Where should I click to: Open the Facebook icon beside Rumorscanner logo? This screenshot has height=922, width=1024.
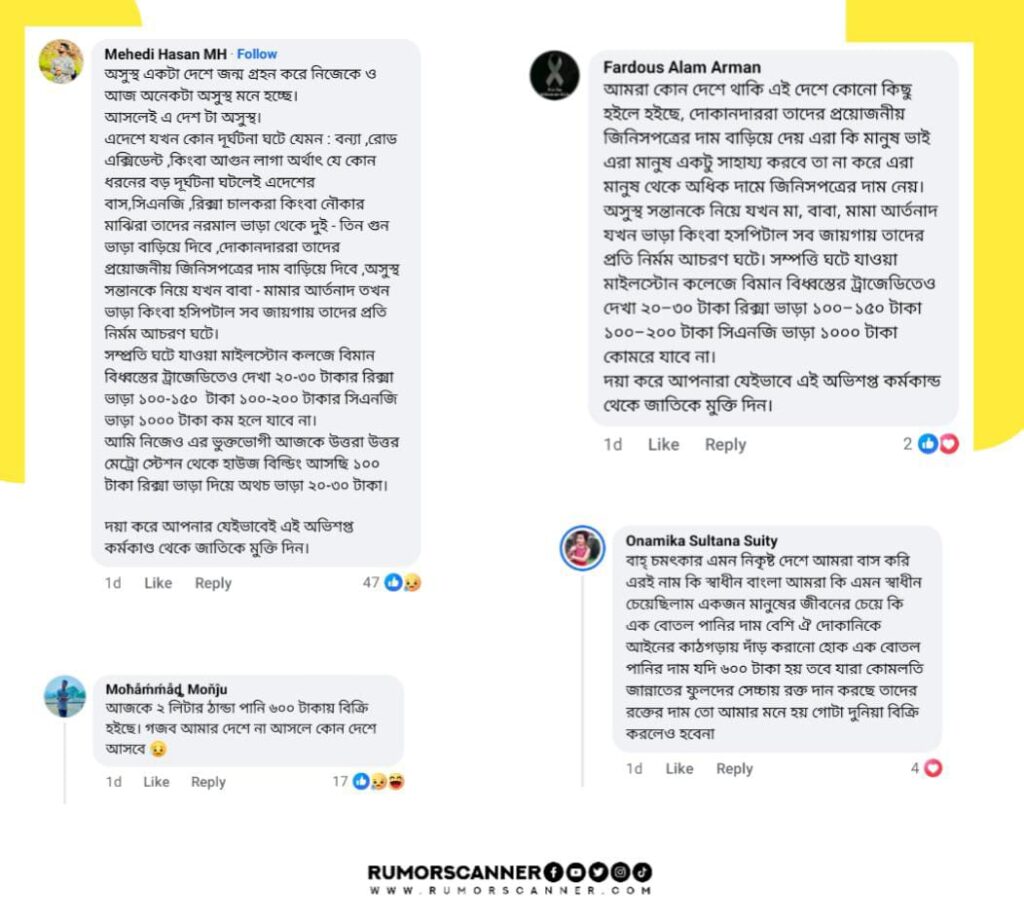point(553,872)
